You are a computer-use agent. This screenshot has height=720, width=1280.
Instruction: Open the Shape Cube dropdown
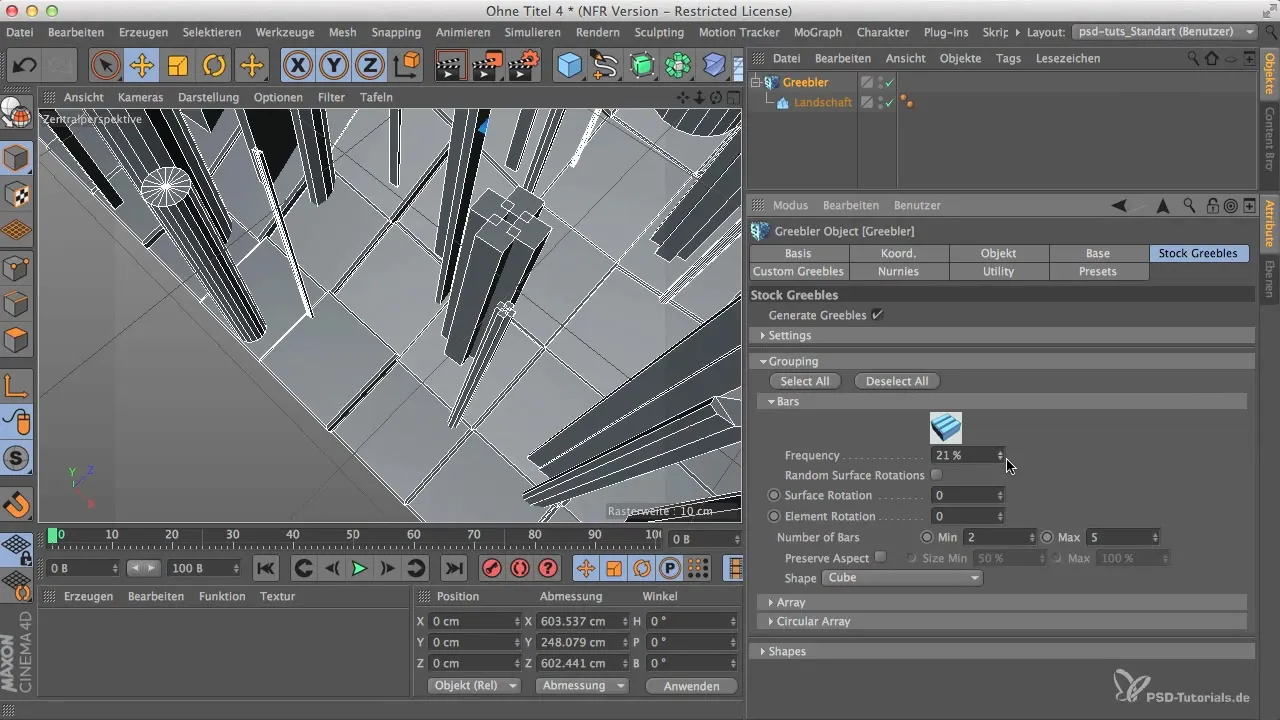901,578
